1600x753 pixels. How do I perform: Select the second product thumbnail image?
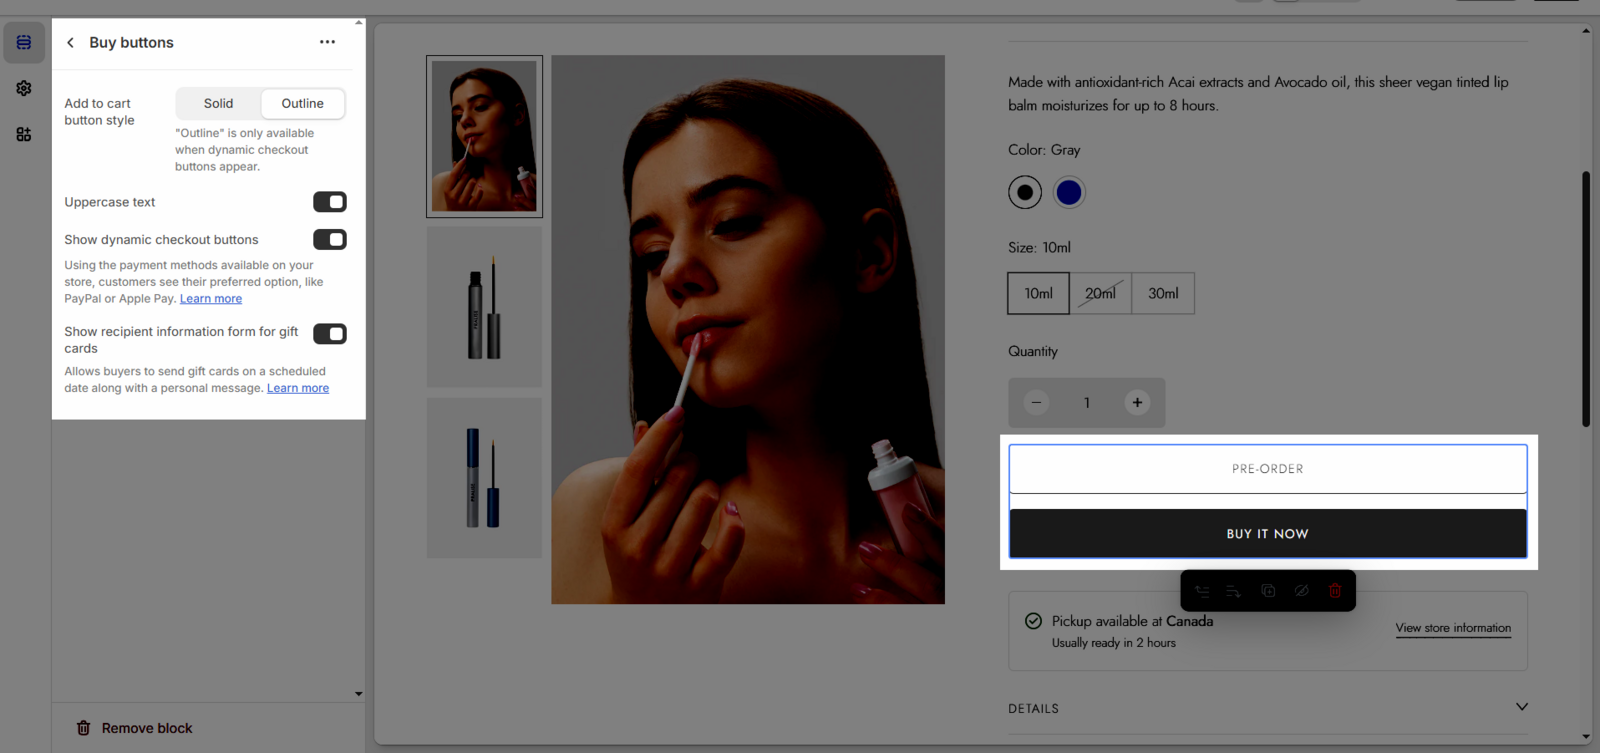484,306
